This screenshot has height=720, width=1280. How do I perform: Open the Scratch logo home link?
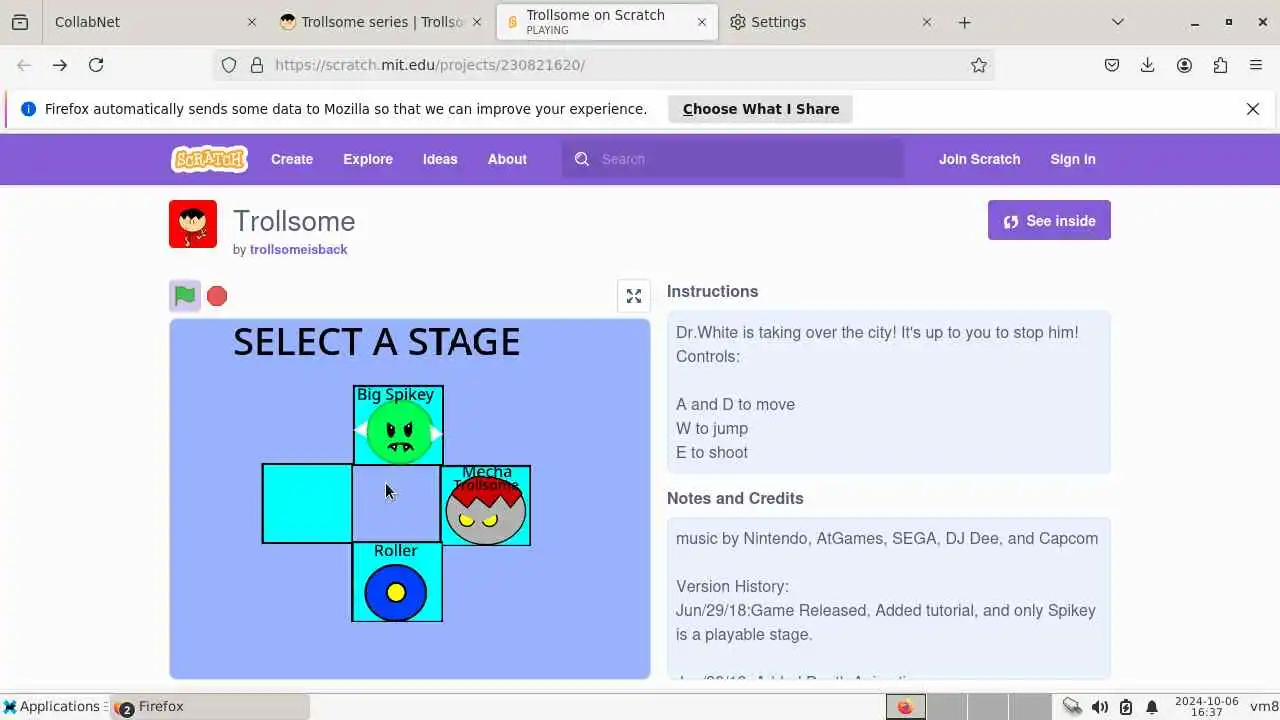point(209,159)
